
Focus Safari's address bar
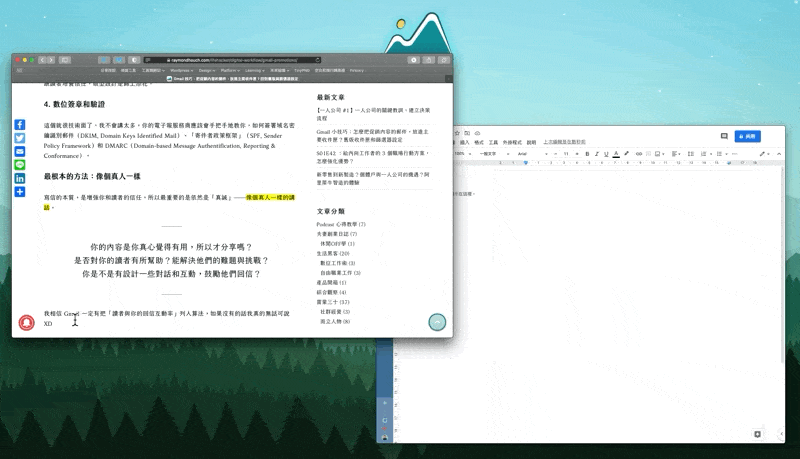[232, 60]
